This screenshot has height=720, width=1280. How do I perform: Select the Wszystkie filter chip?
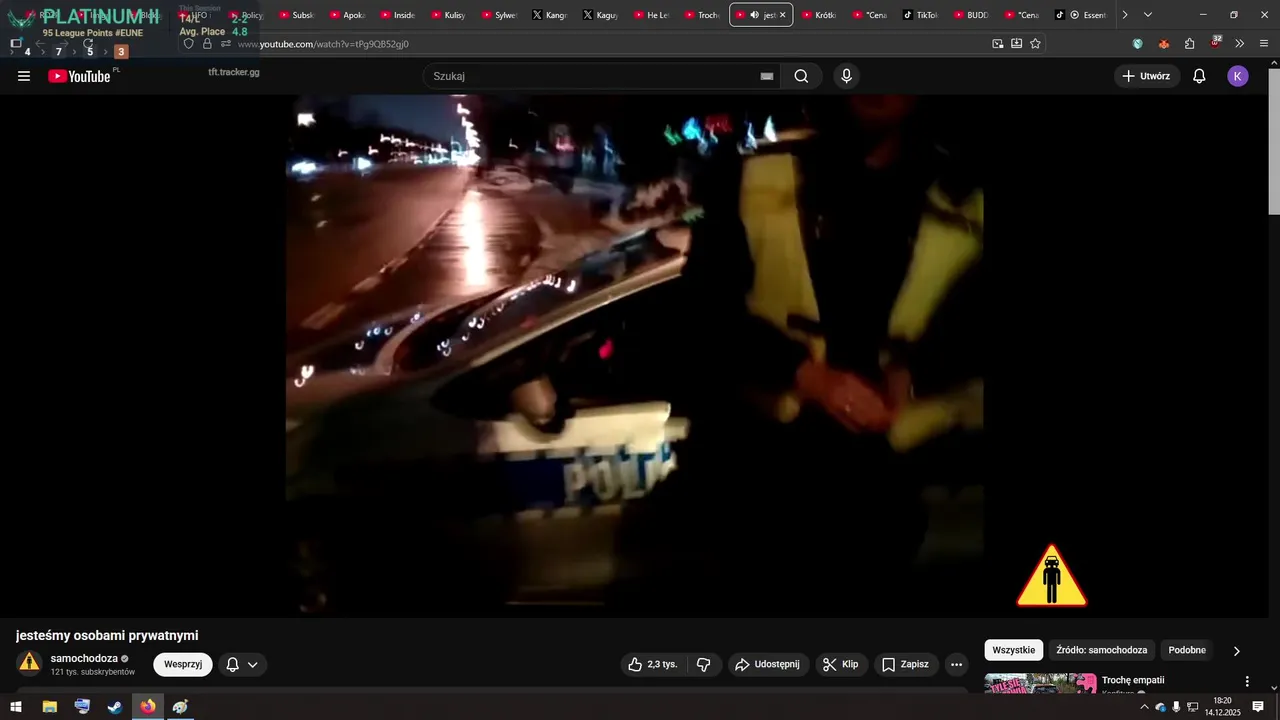point(1014,650)
